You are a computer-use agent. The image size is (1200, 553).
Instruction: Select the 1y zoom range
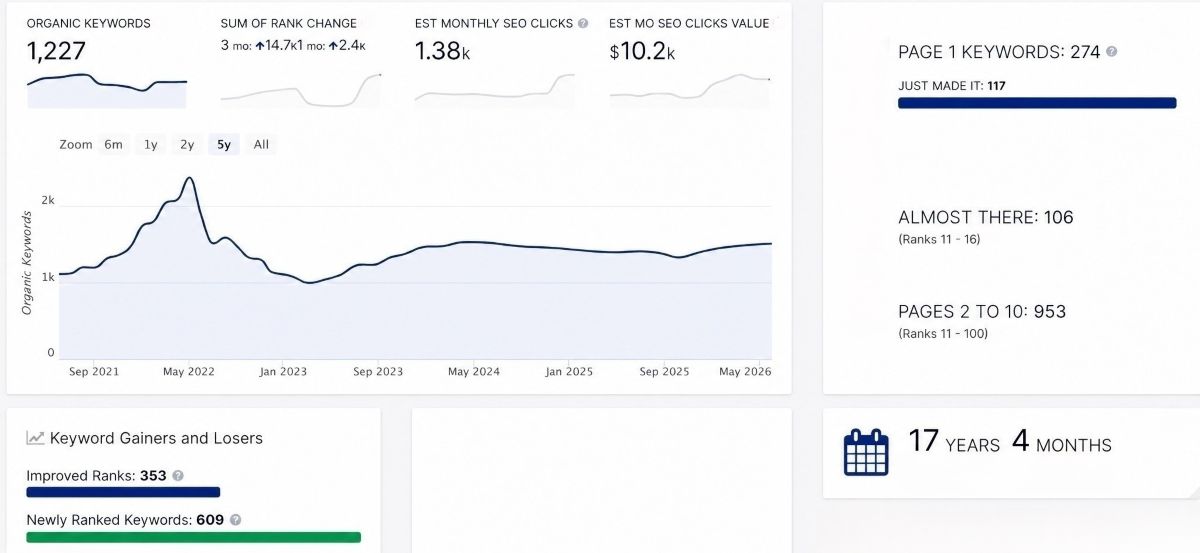[150, 145]
